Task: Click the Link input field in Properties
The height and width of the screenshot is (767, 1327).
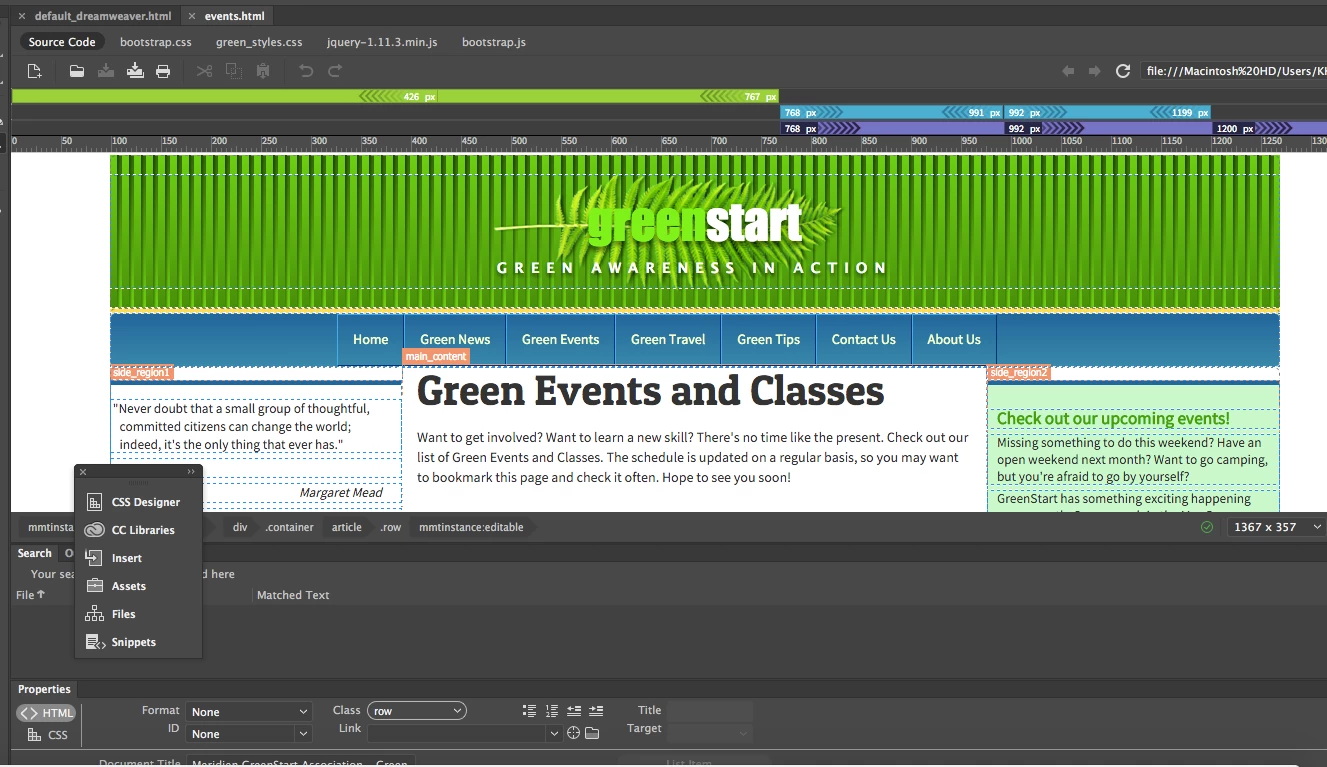Action: pos(457,734)
